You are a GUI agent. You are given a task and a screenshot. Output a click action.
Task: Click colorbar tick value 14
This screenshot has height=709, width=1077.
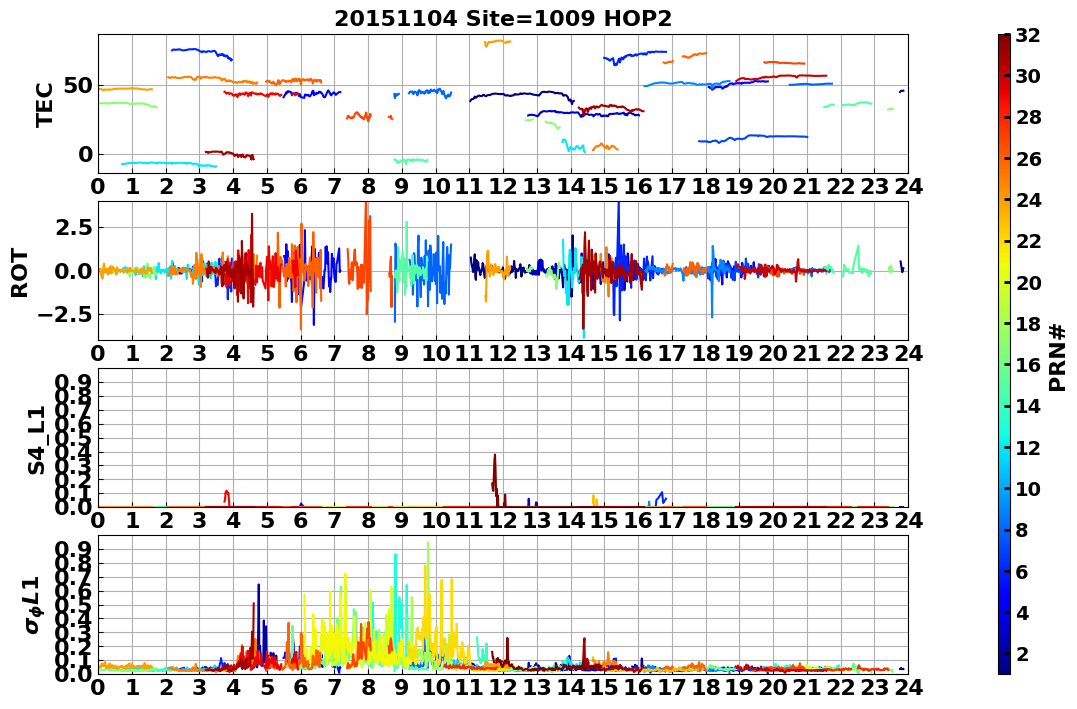(1028, 406)
